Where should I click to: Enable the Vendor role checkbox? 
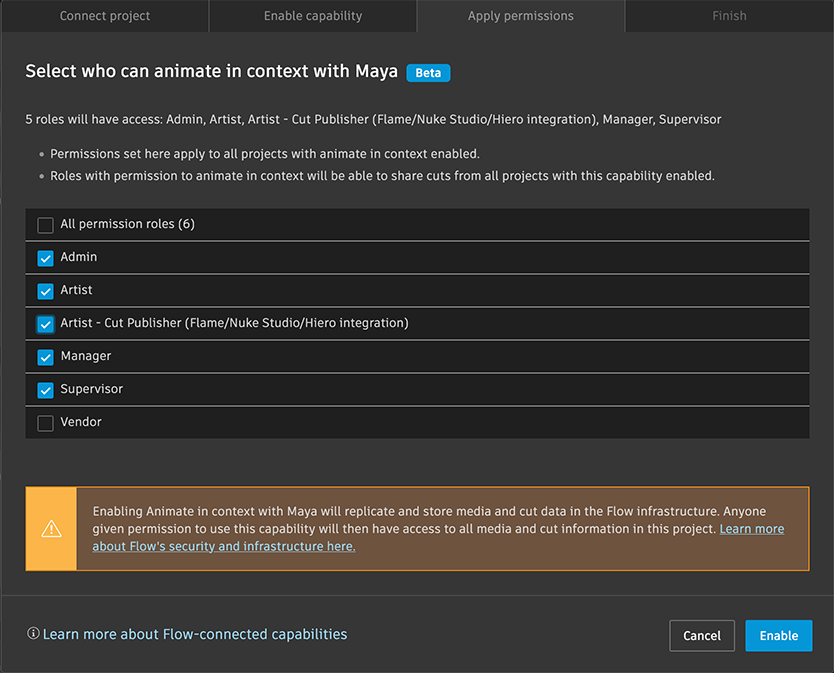pos(45,423)
